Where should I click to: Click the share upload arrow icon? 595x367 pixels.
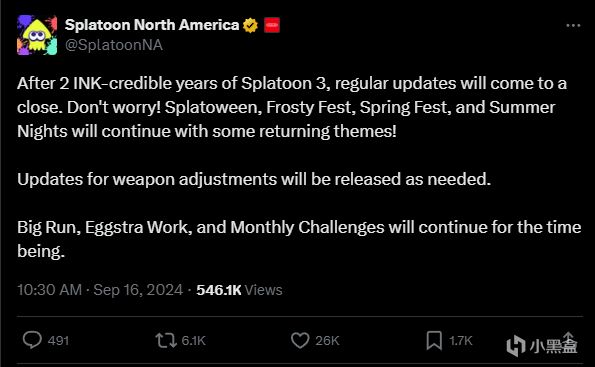(569, 339)
